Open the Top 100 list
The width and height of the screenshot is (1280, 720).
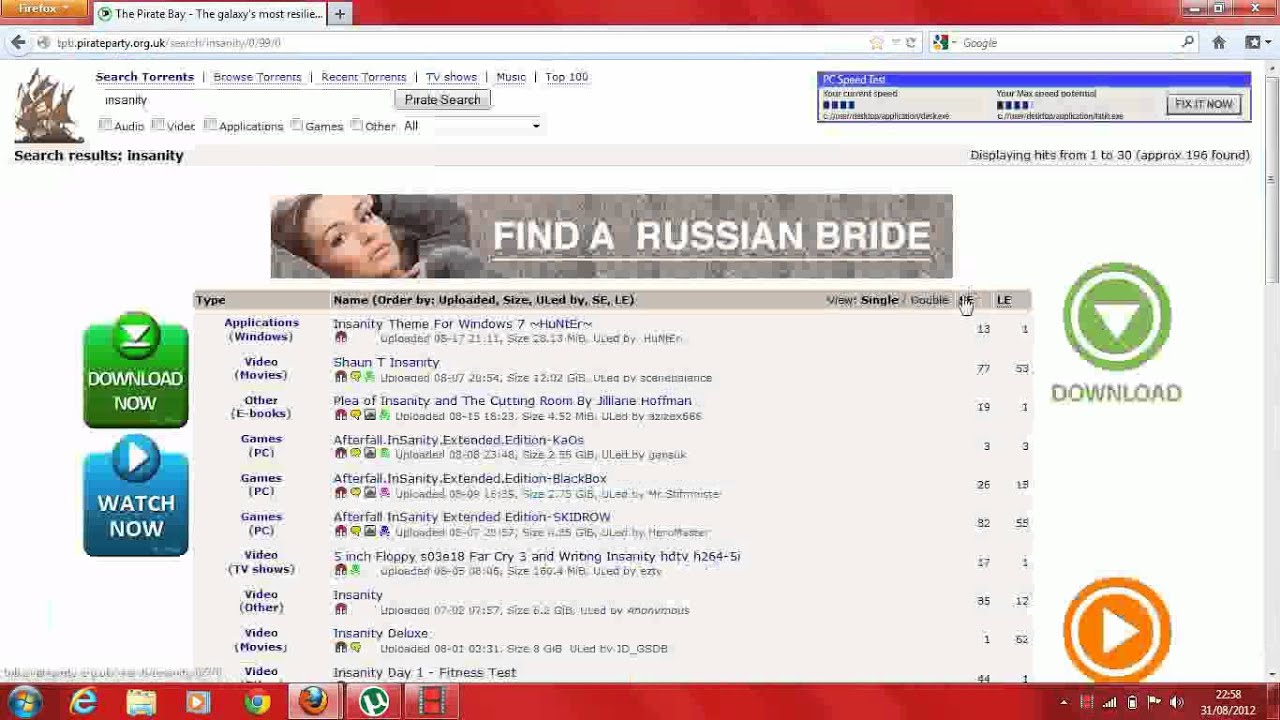point(566,77)
